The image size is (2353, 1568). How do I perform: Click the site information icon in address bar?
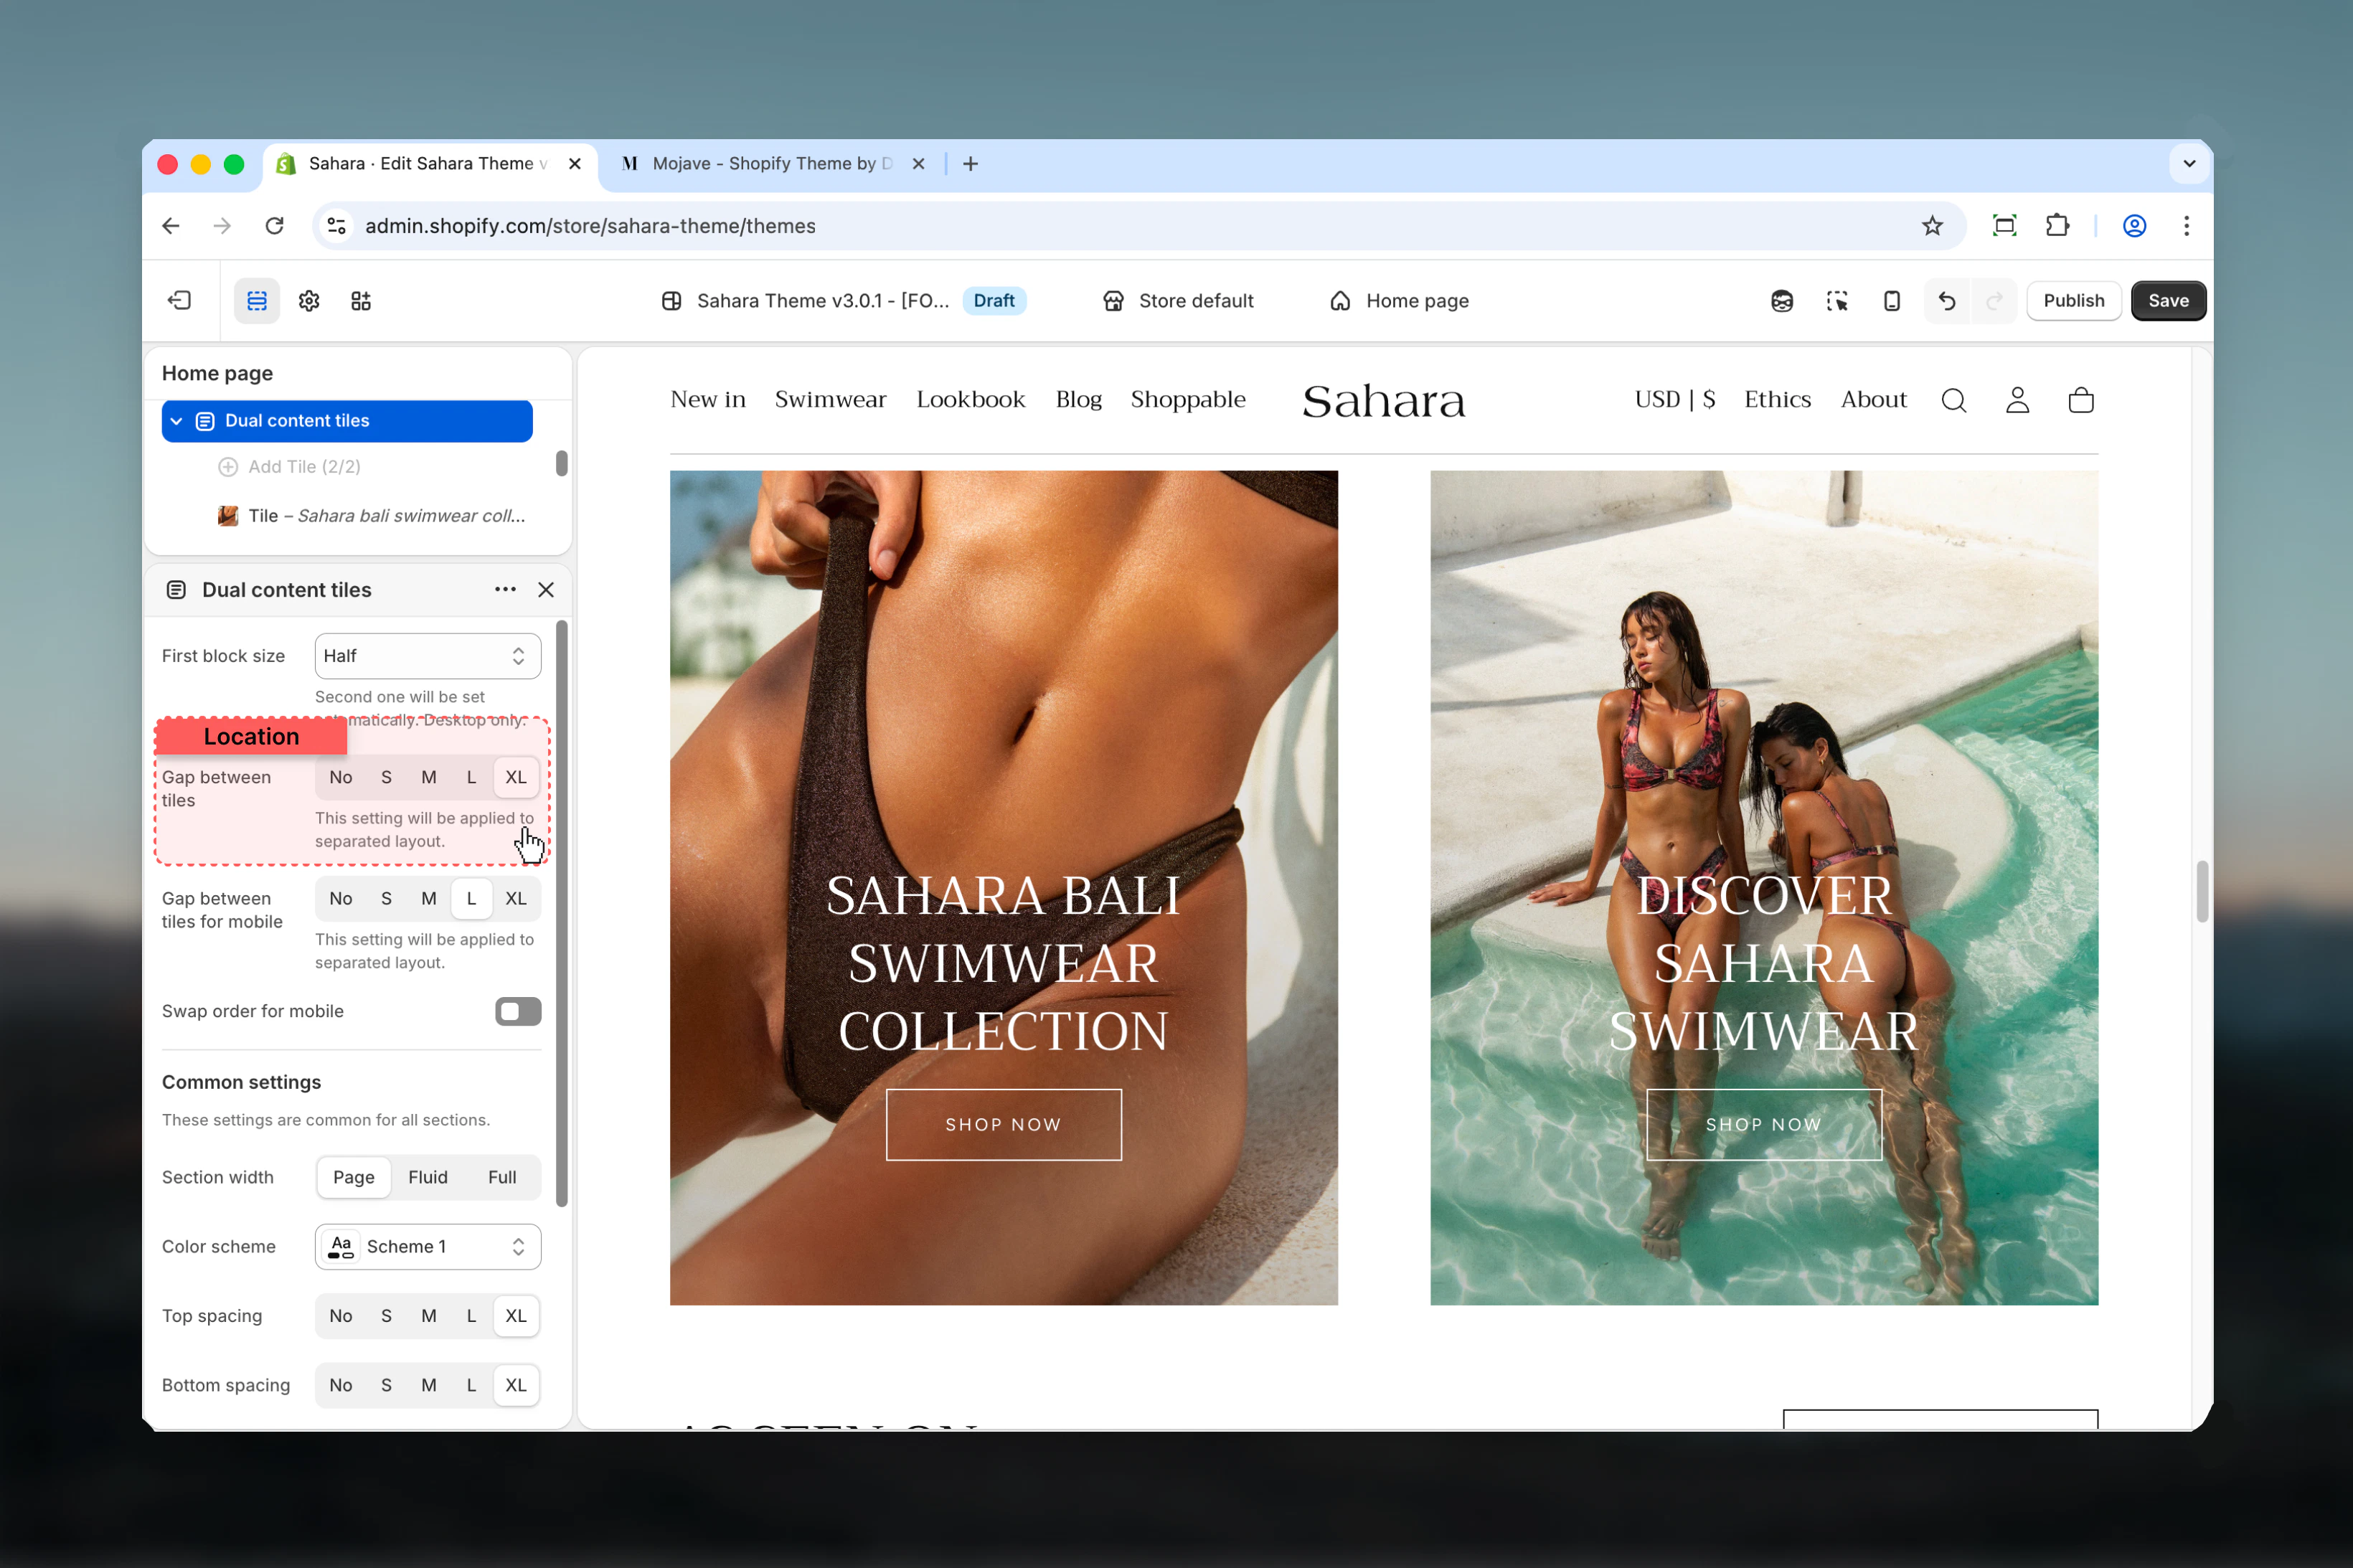pos(337,226)
